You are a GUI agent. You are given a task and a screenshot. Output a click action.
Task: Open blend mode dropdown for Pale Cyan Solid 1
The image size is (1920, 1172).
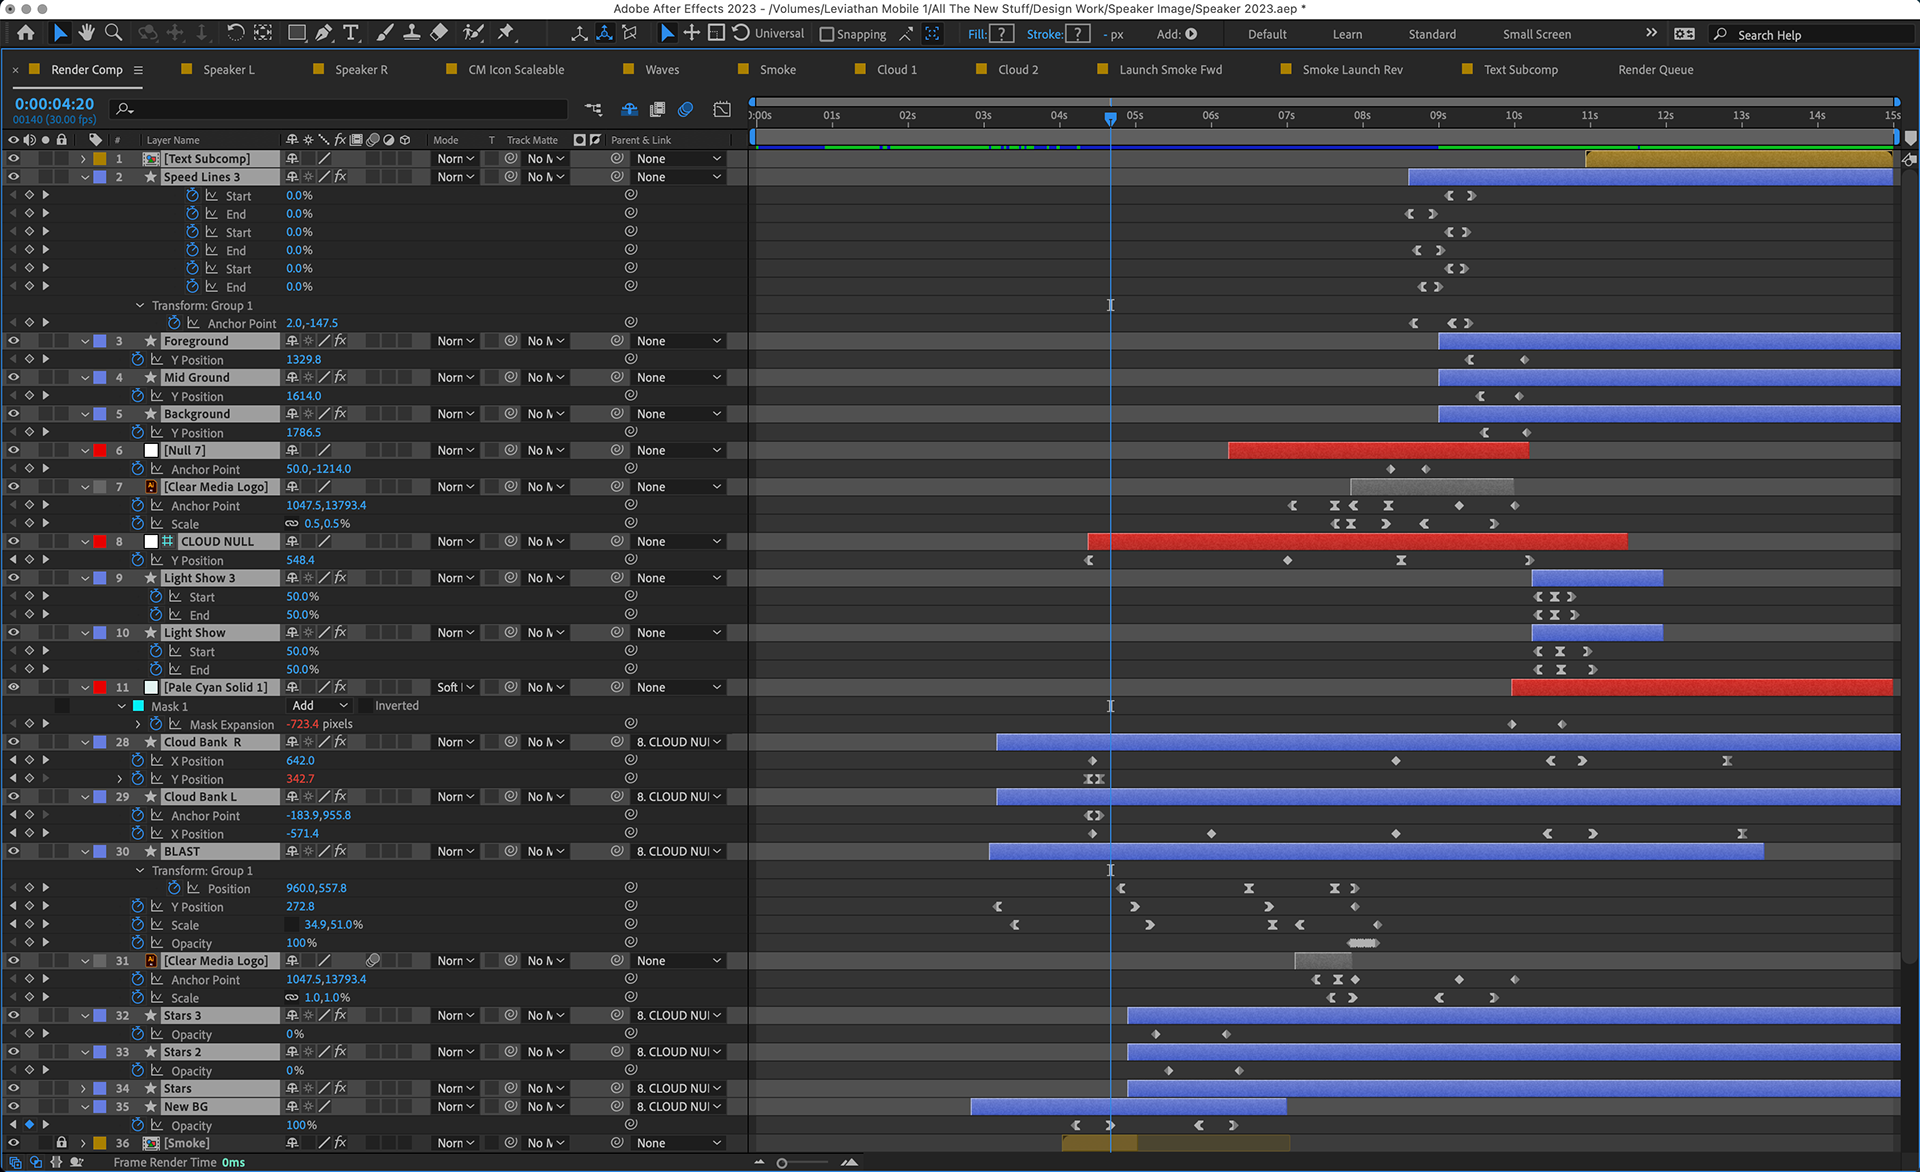coord(455,688)
